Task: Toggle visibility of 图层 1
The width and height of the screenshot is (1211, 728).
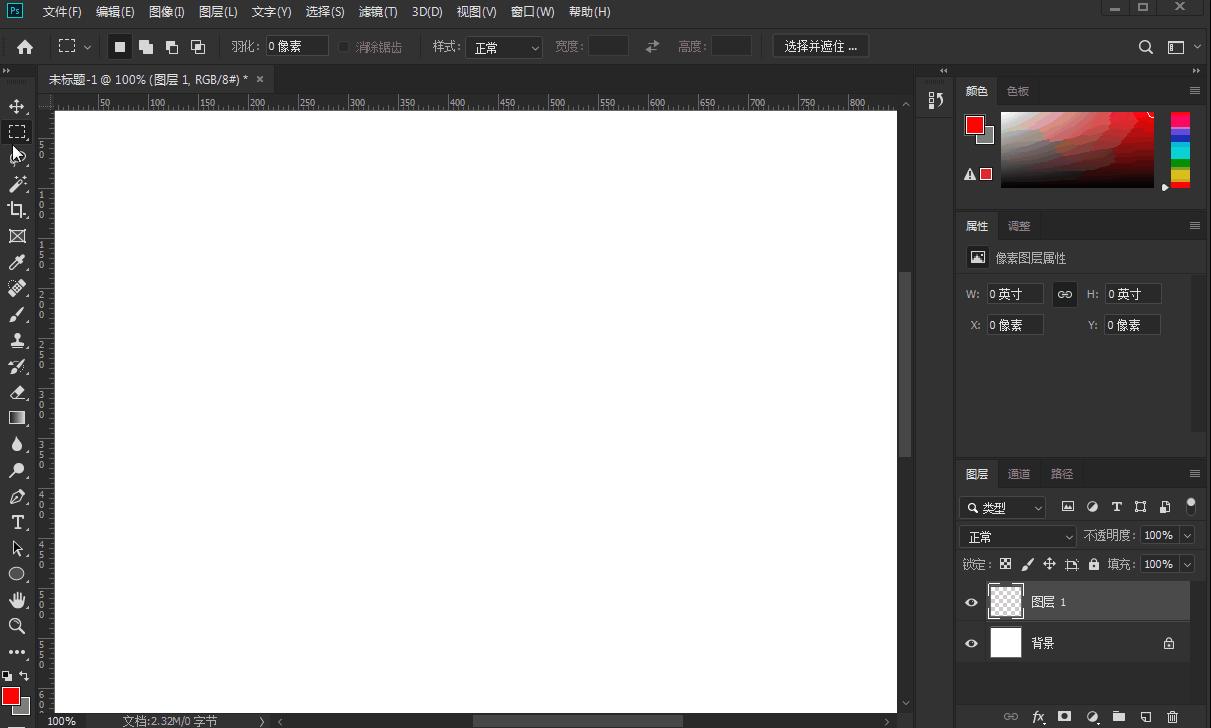Action: point(971,601)
